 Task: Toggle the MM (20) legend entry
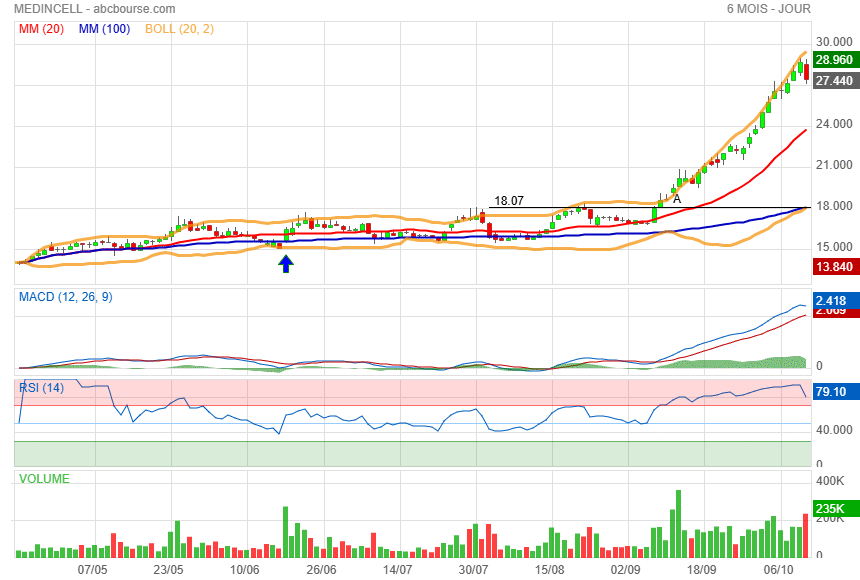41,29
